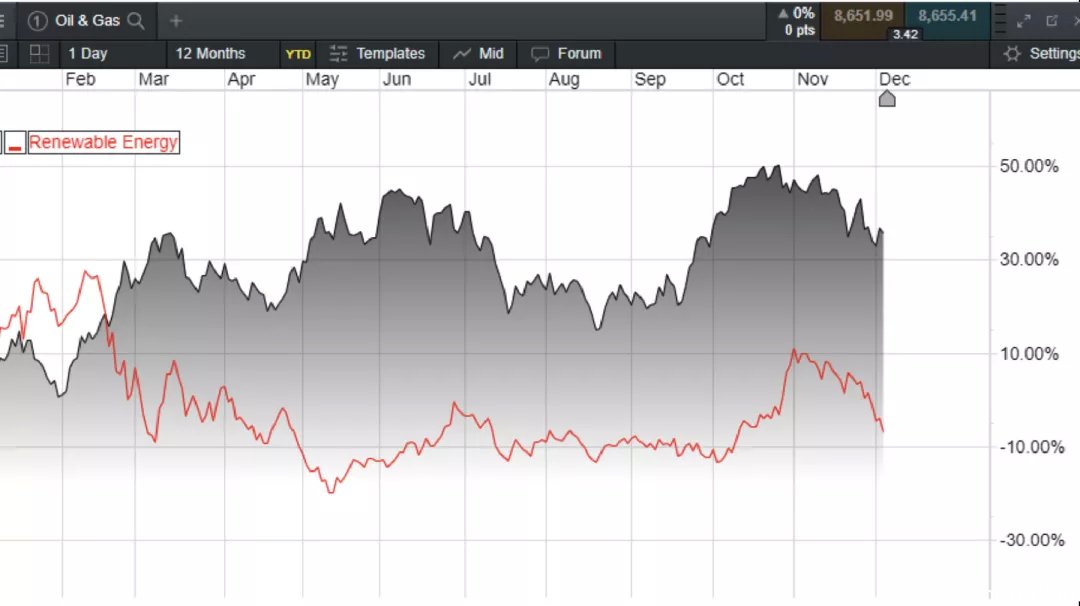Click the grey Dec timeline marker

887,99
